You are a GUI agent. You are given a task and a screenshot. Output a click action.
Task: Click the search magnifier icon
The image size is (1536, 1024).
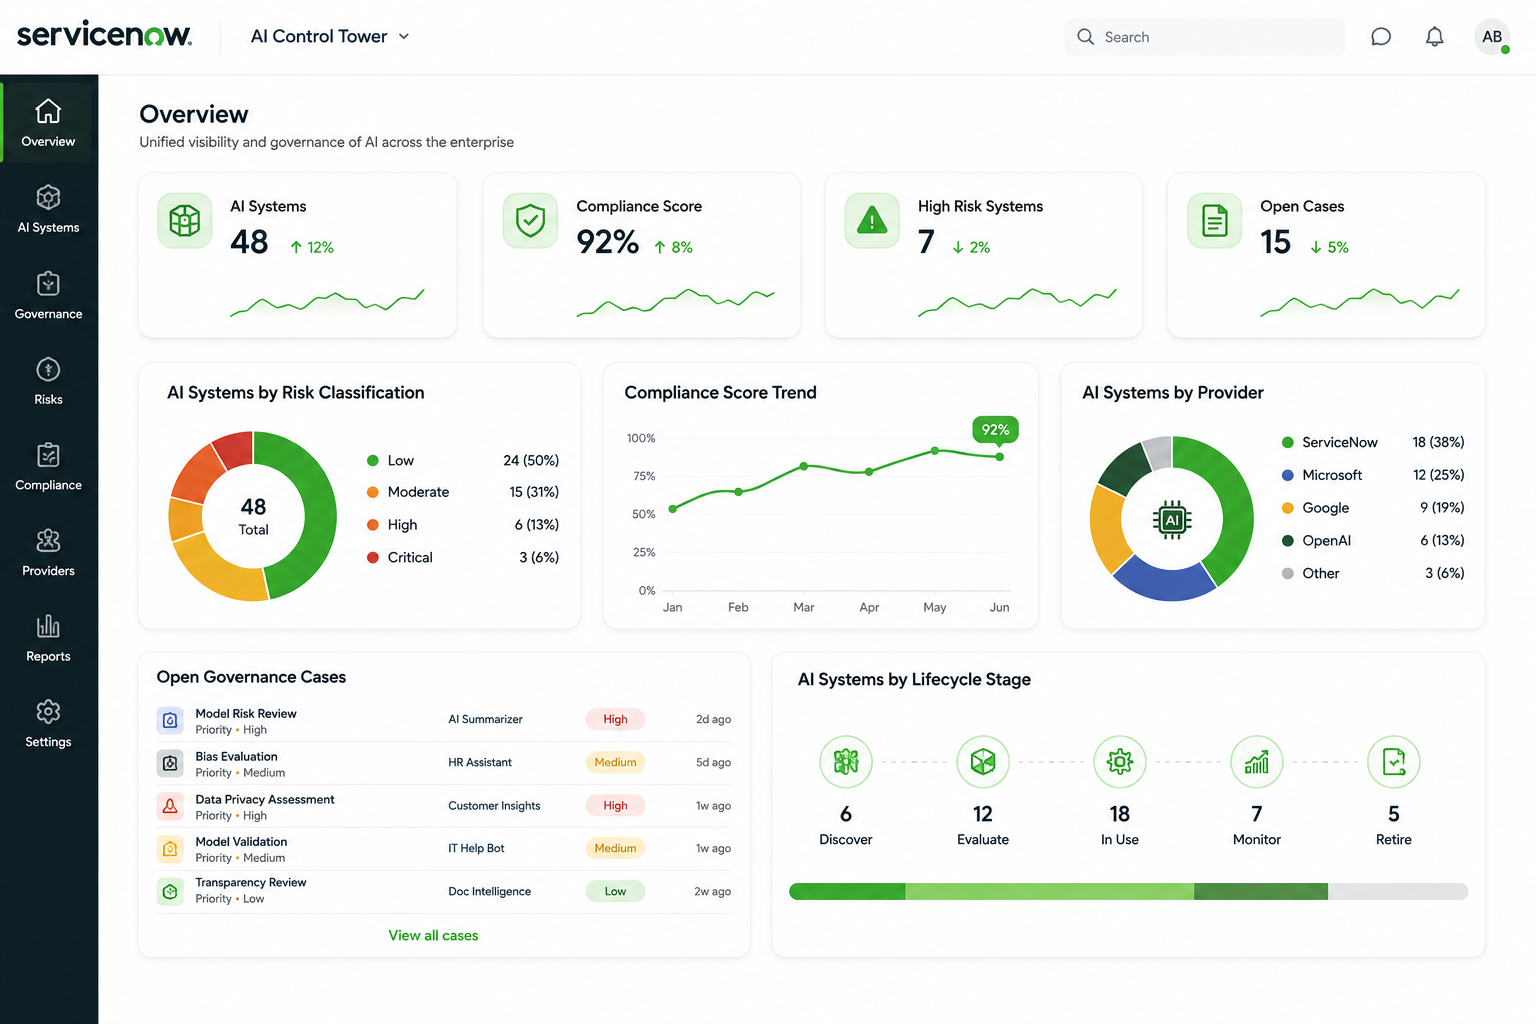[1086, 37]
